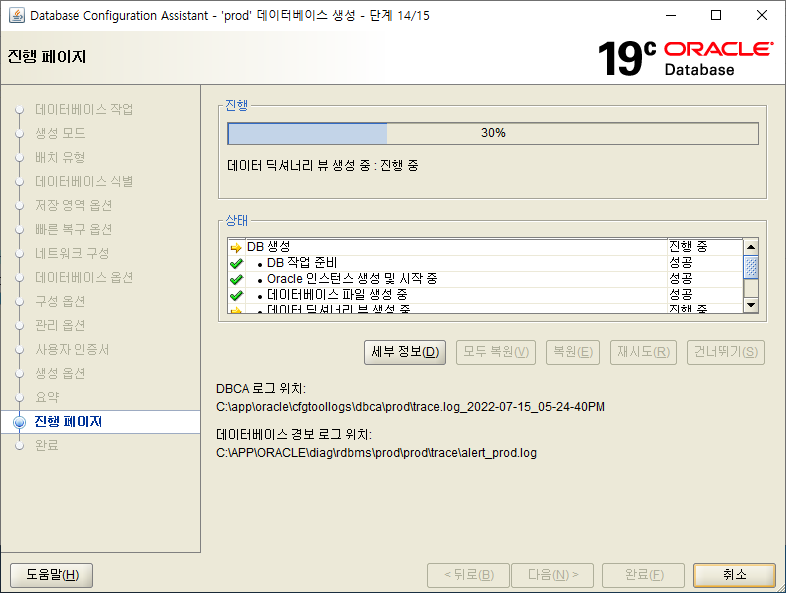Click green checkmark next to 데이터베이스 파일 생성 중
786x593 pixels.
coord(236,295)
